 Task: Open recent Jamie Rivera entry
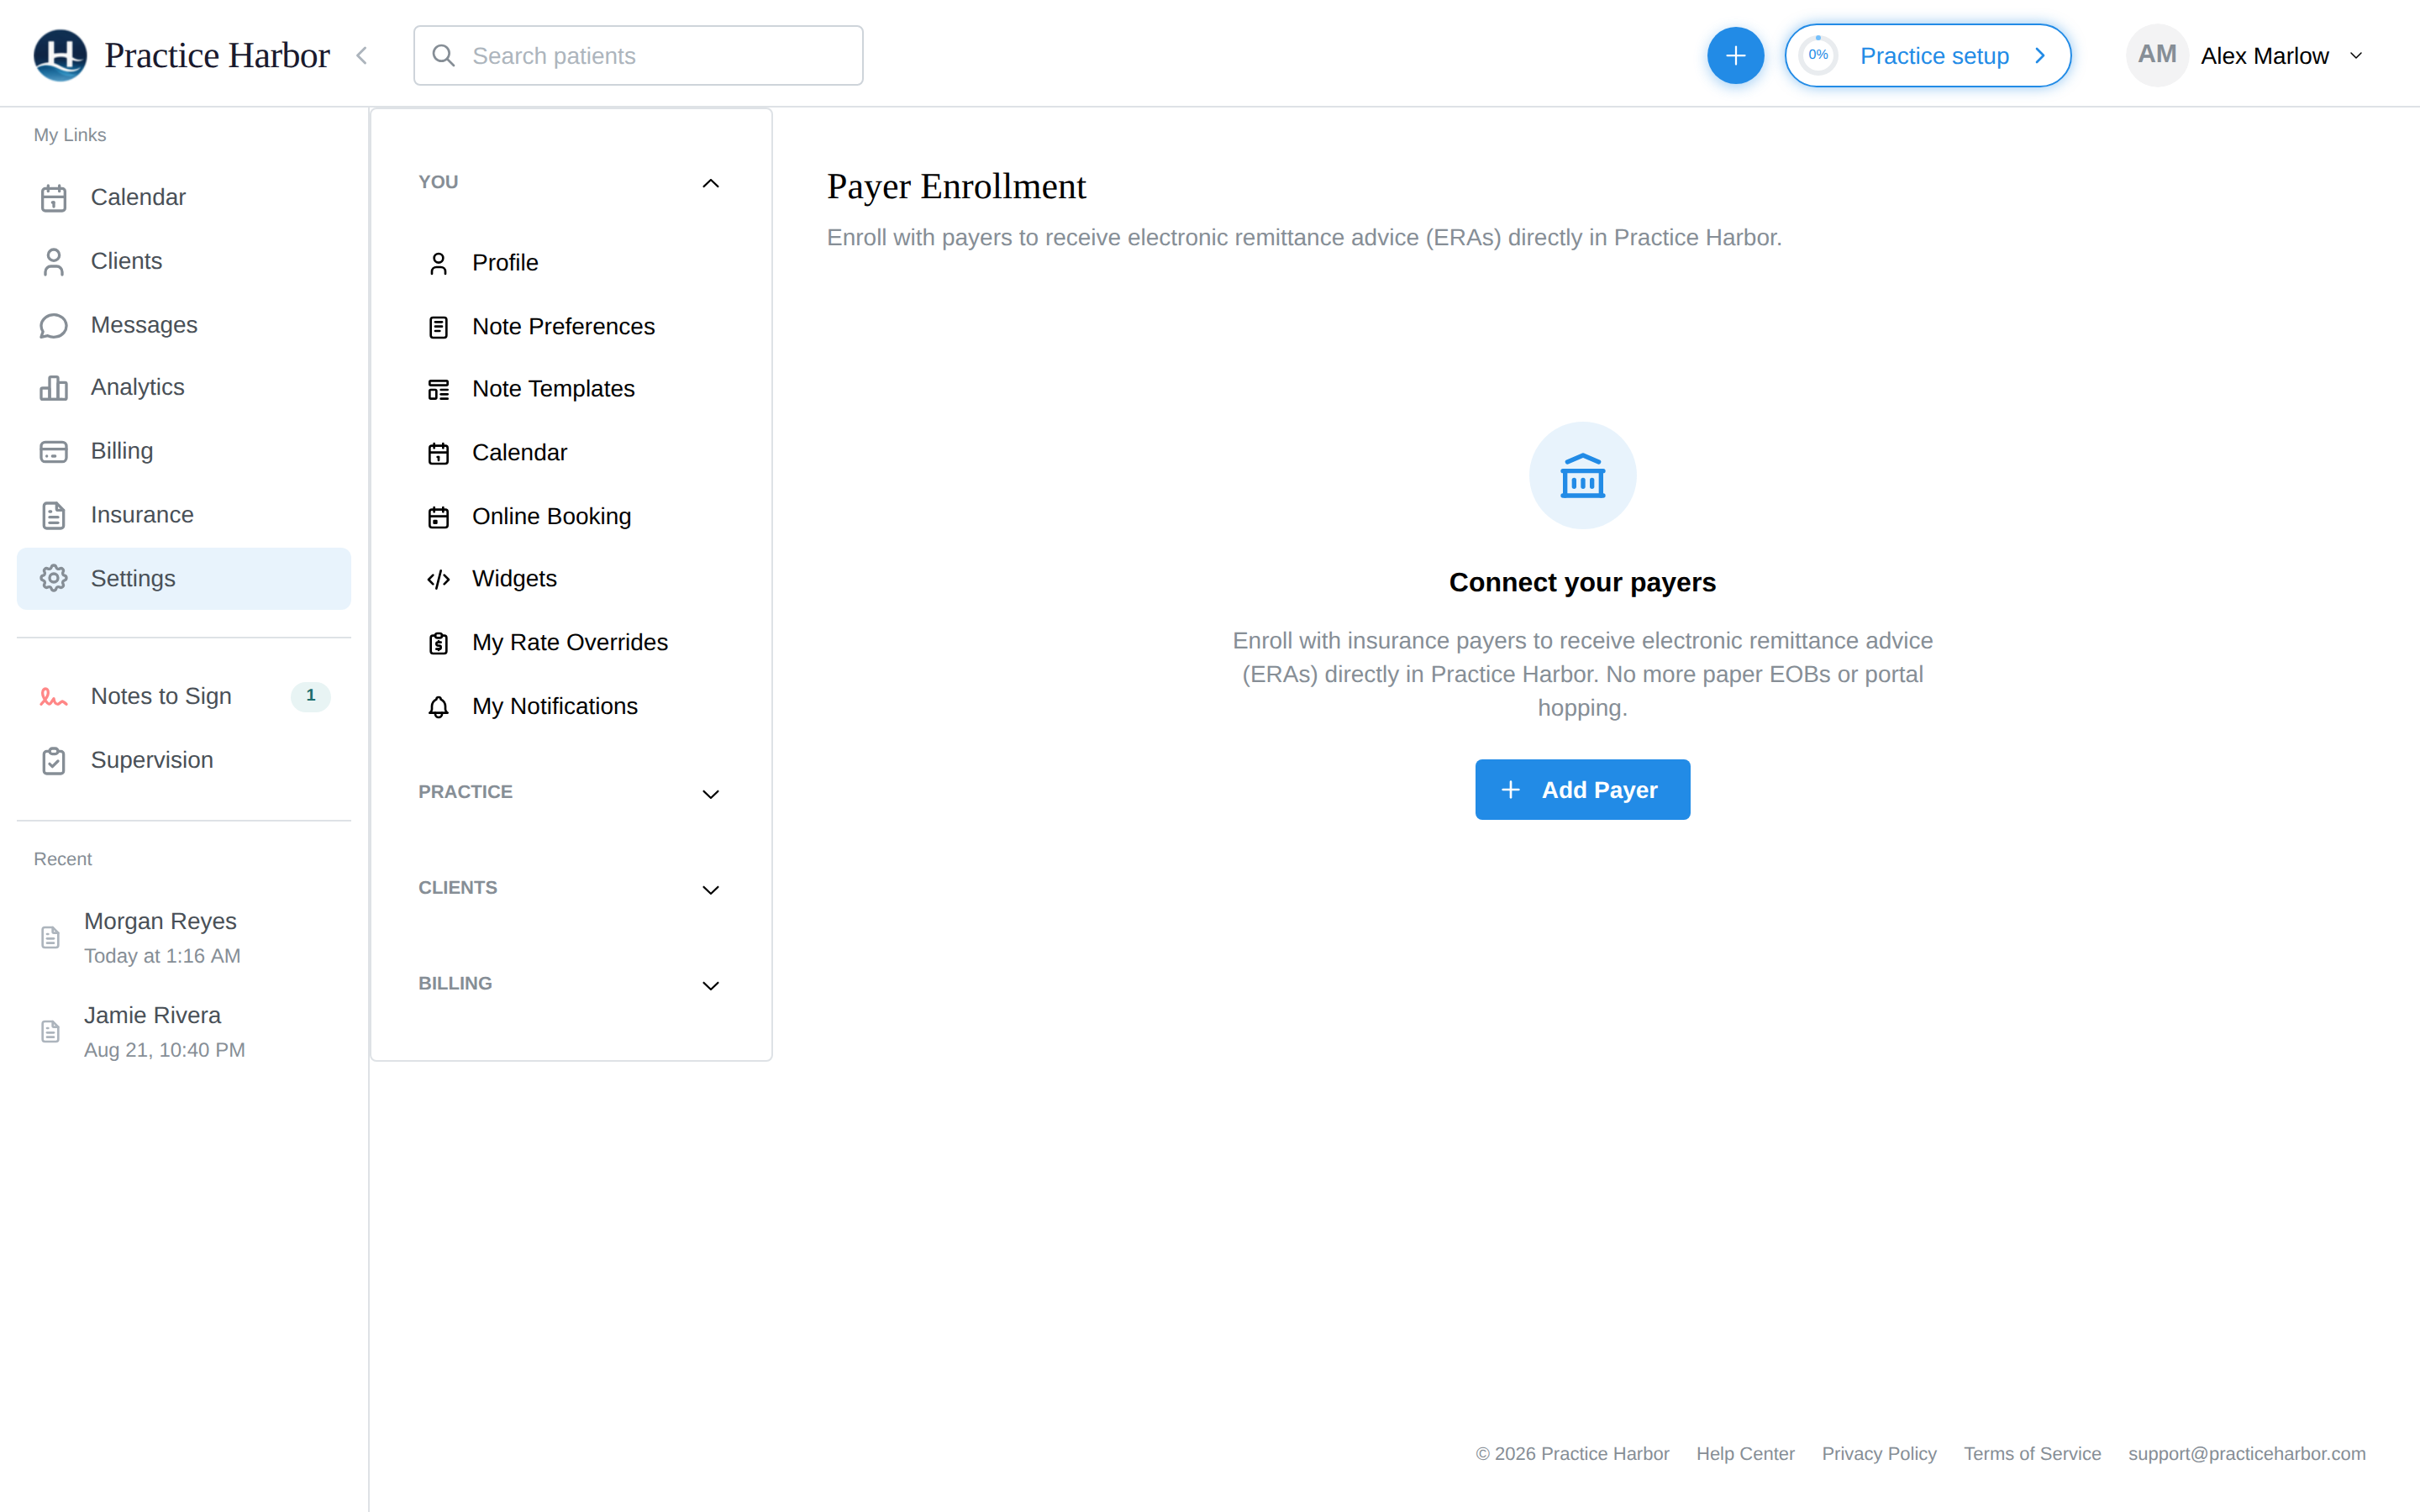tap(184, 1032)
